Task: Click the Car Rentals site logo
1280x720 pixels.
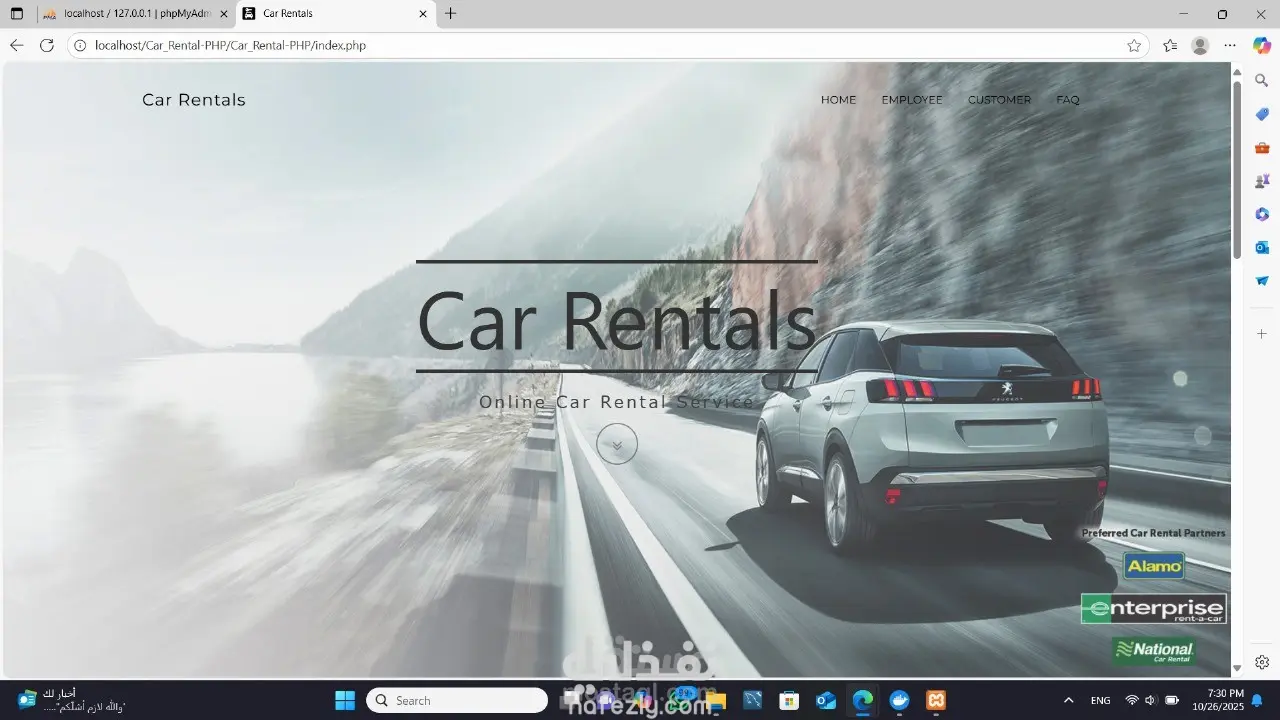Action: point(194,100)
